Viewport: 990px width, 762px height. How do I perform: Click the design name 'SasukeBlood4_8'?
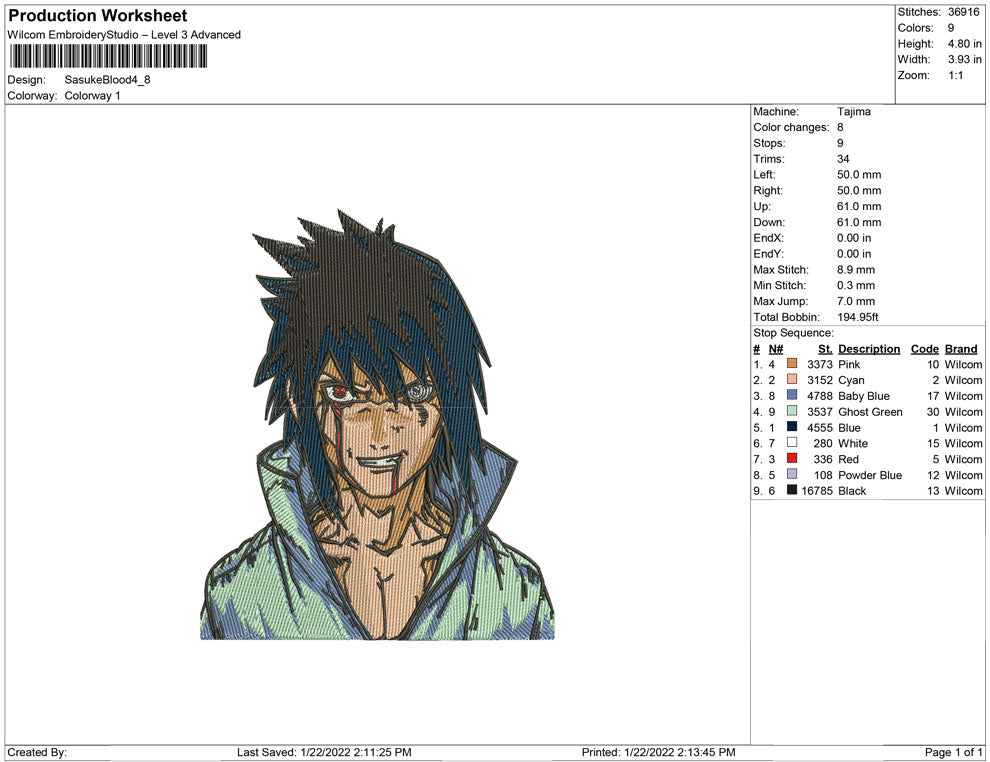[107, 80]
